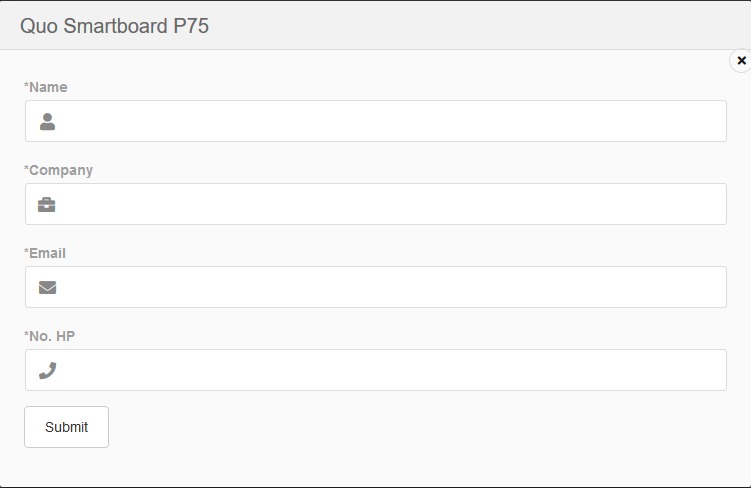Click the phone icon in No. HP field

point(47,371)
